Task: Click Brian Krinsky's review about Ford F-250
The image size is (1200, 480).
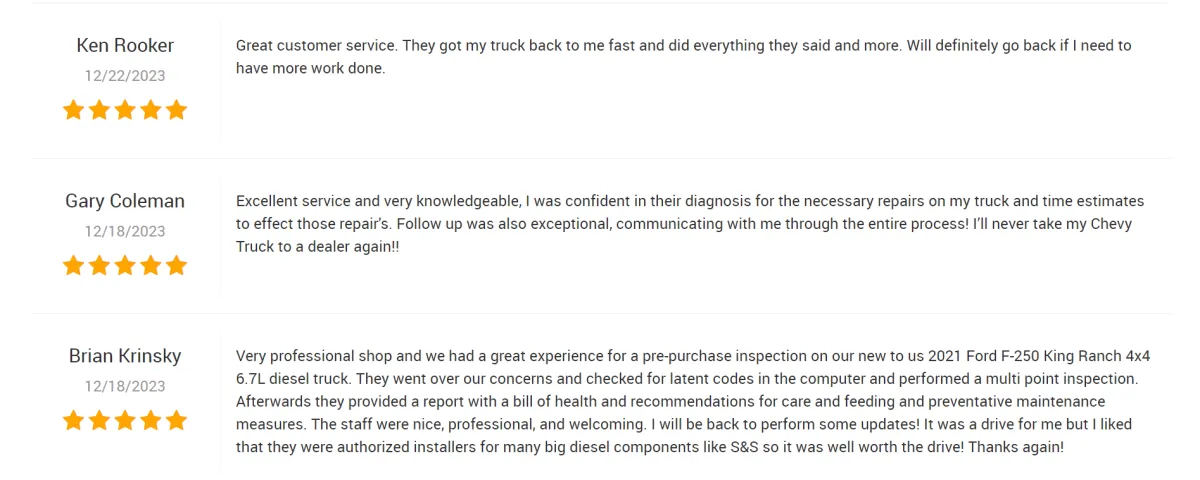Action: 693,402
